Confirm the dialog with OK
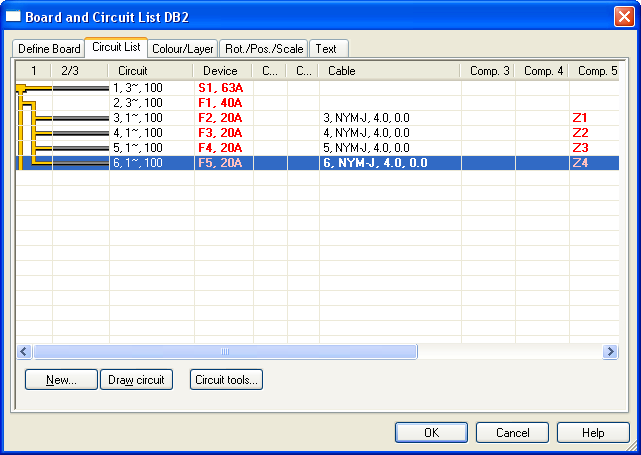 point(431,433)
